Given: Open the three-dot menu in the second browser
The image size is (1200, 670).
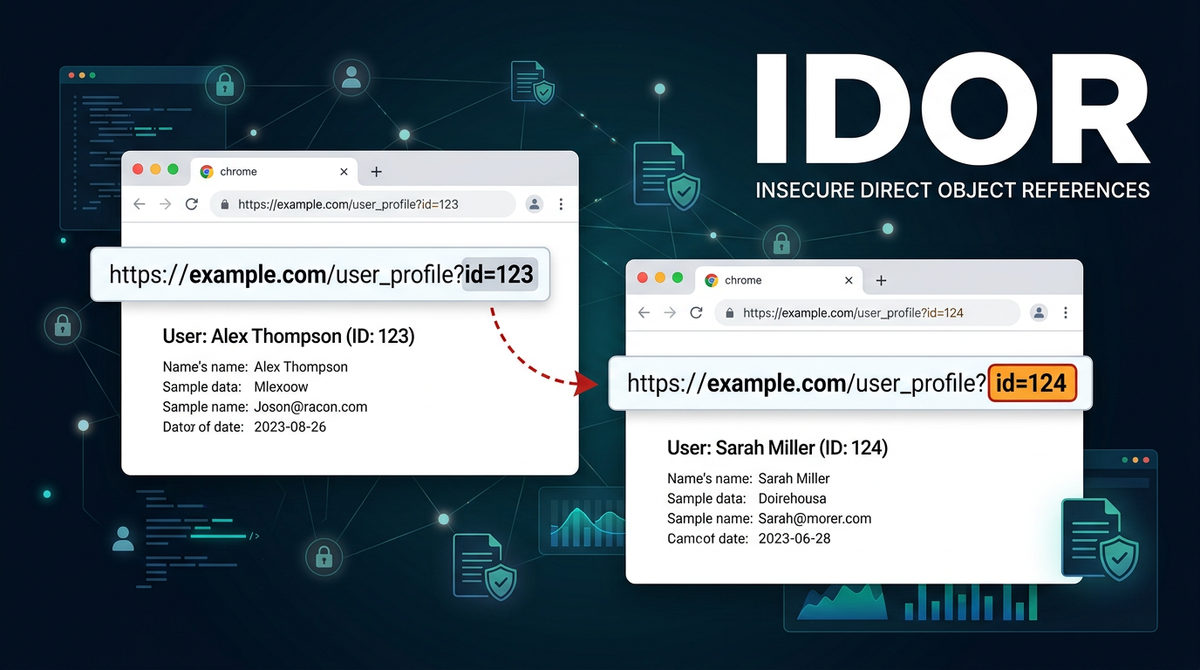Looking at the screenshot, I should 1066,312.
